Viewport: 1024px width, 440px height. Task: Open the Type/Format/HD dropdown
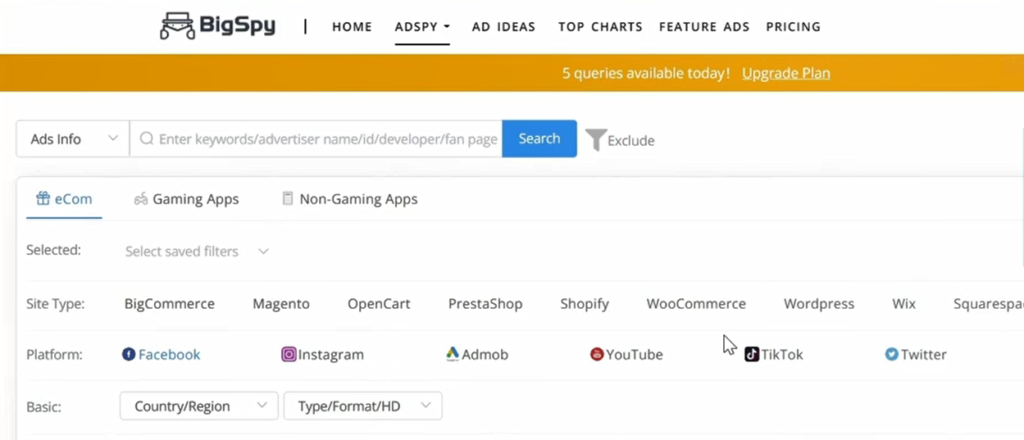point(363,406)
